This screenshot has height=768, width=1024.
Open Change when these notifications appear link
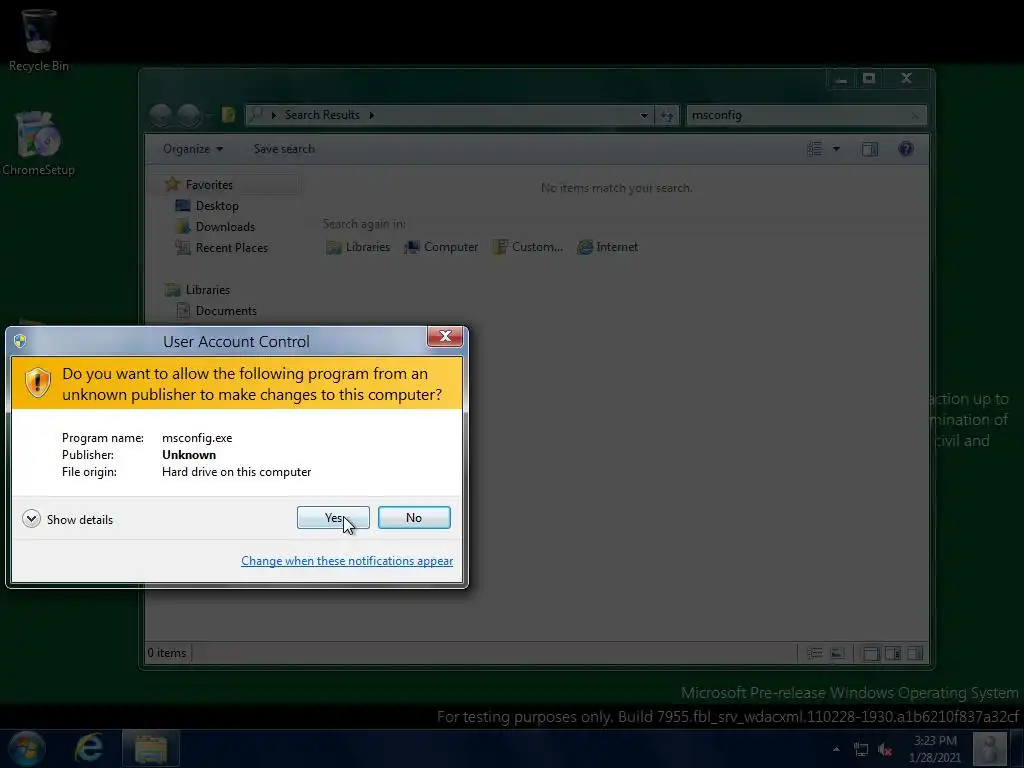click(x=347, y=561)
